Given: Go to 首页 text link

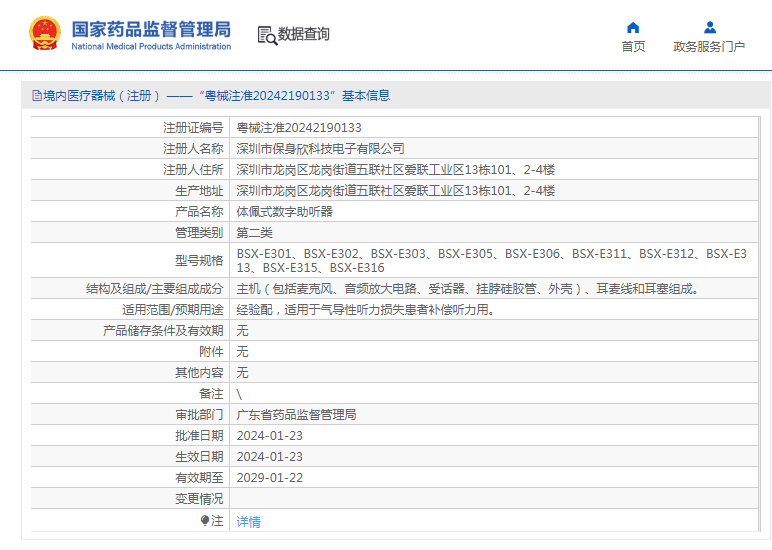Looking at the screenshot, I should (633, 47).
